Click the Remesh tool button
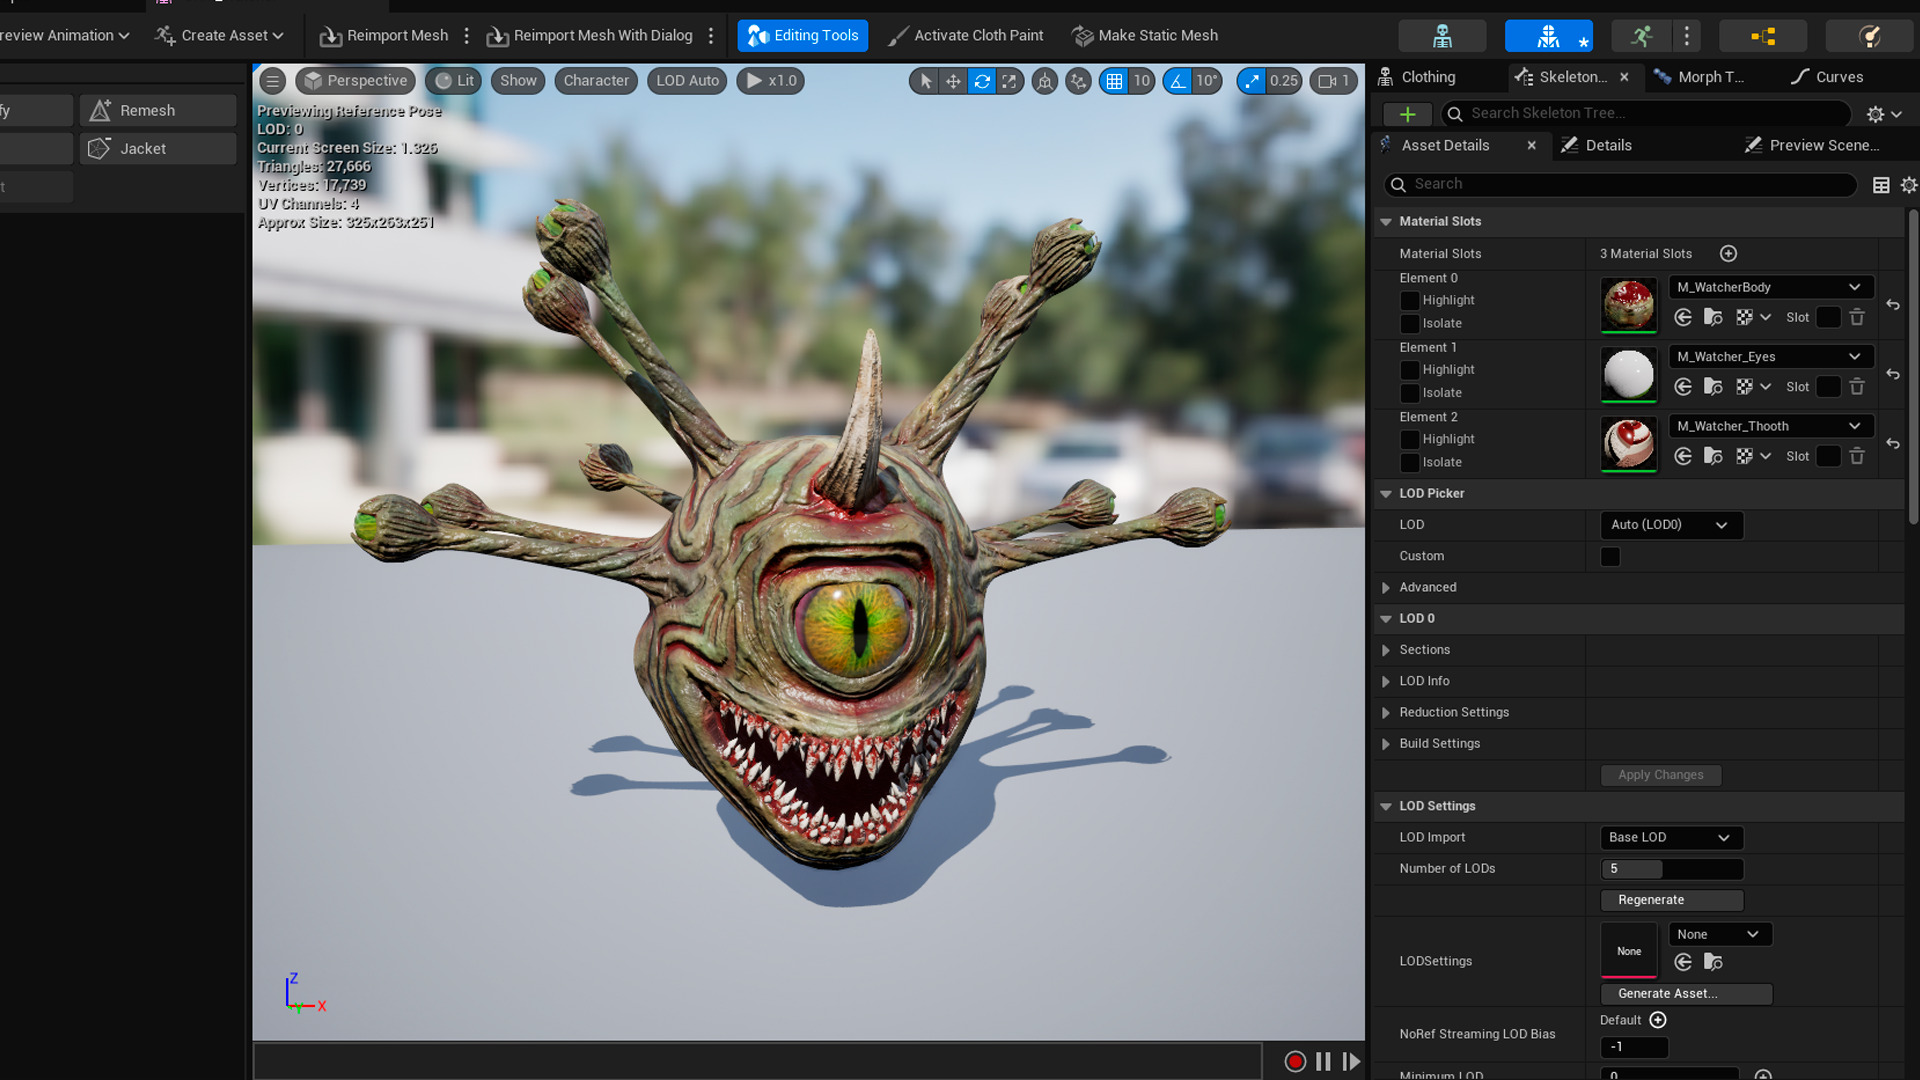Viewport: 1920px width, 1080px height. (158, 111)
